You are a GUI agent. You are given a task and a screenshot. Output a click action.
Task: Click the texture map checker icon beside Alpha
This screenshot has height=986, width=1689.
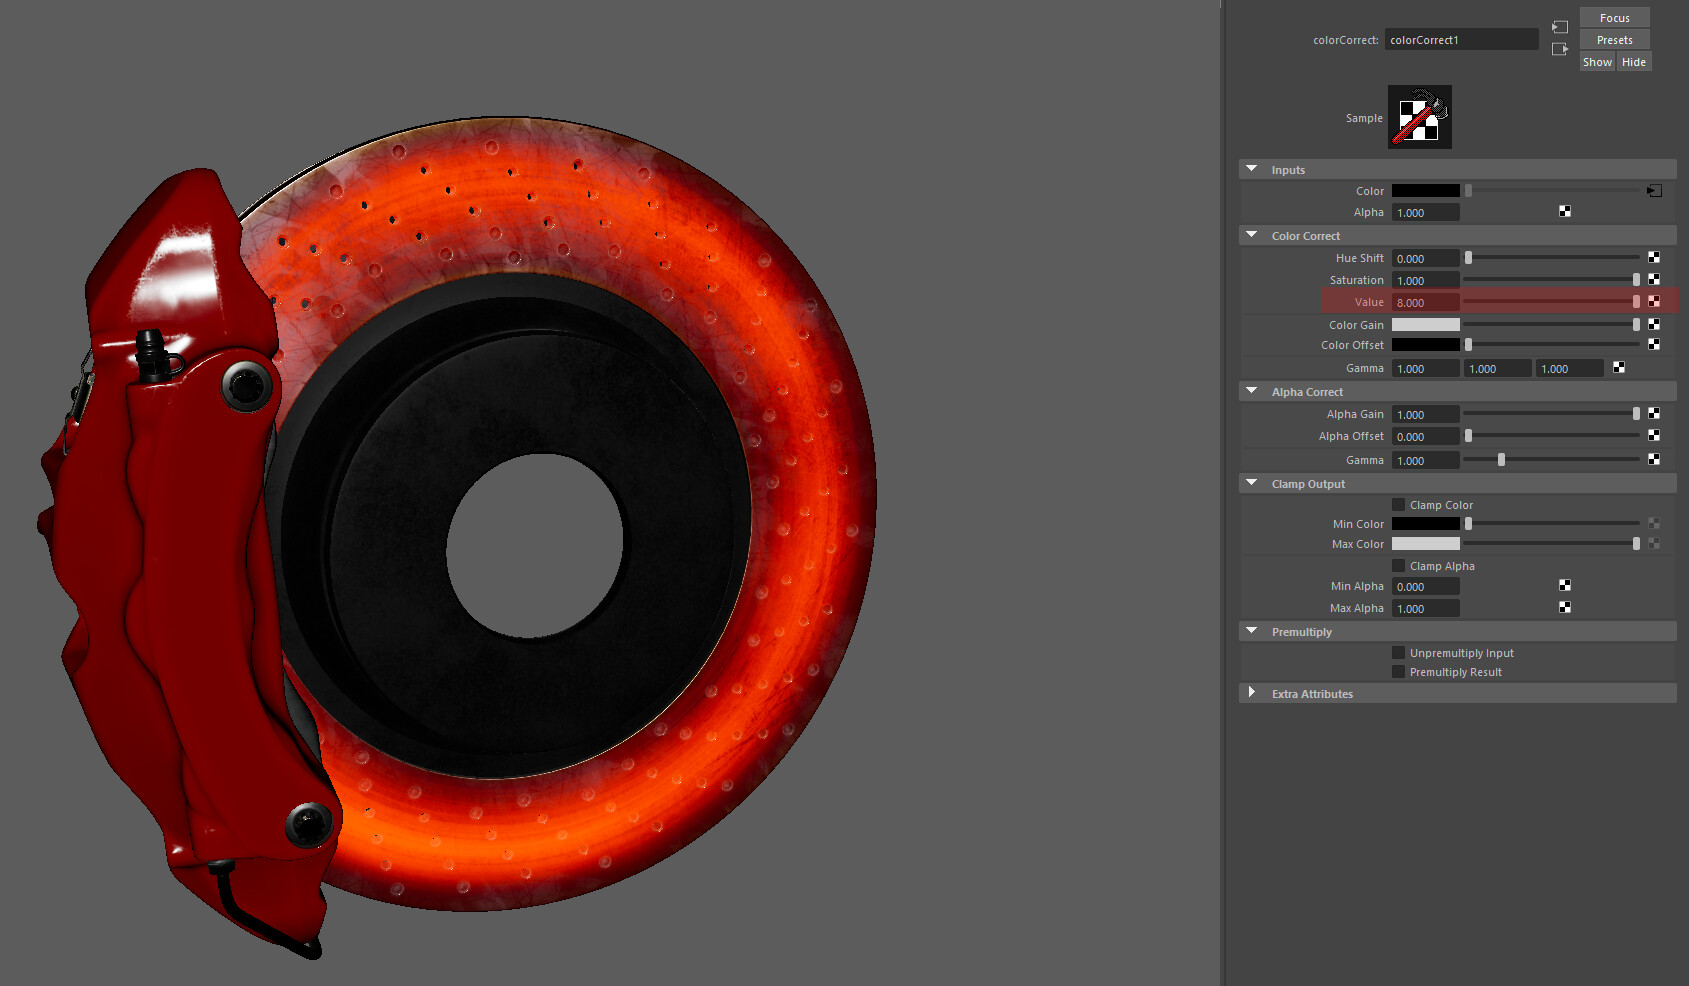(x=1565, y=211)
